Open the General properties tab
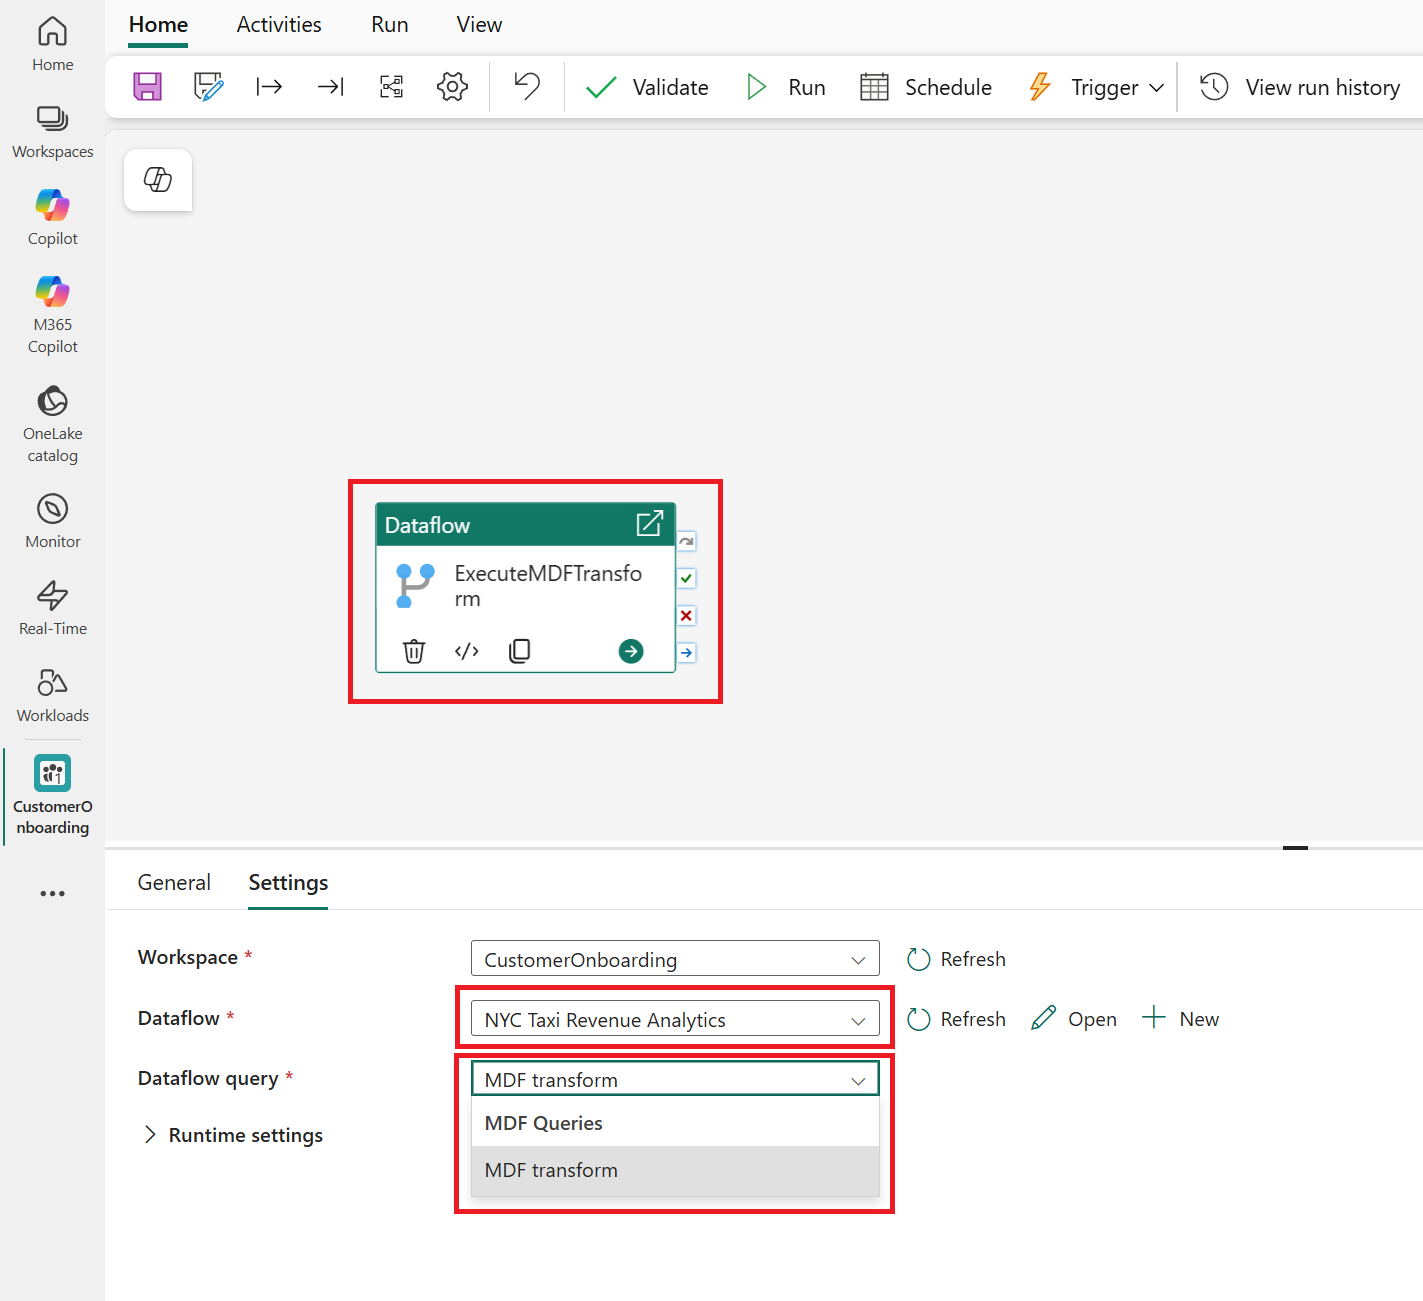 tap(174, 882)
